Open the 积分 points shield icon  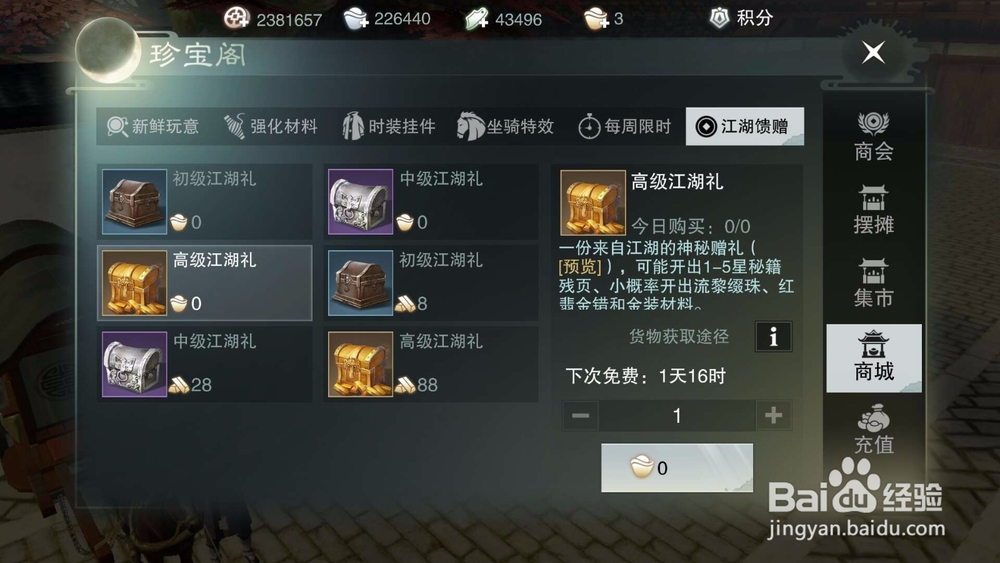(719, 18)
